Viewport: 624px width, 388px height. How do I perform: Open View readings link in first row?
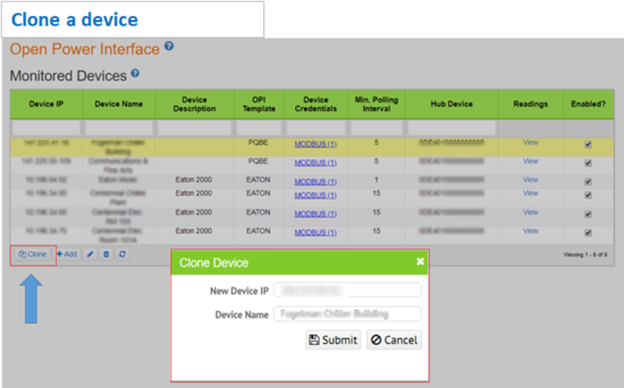(x=530, y=142)
